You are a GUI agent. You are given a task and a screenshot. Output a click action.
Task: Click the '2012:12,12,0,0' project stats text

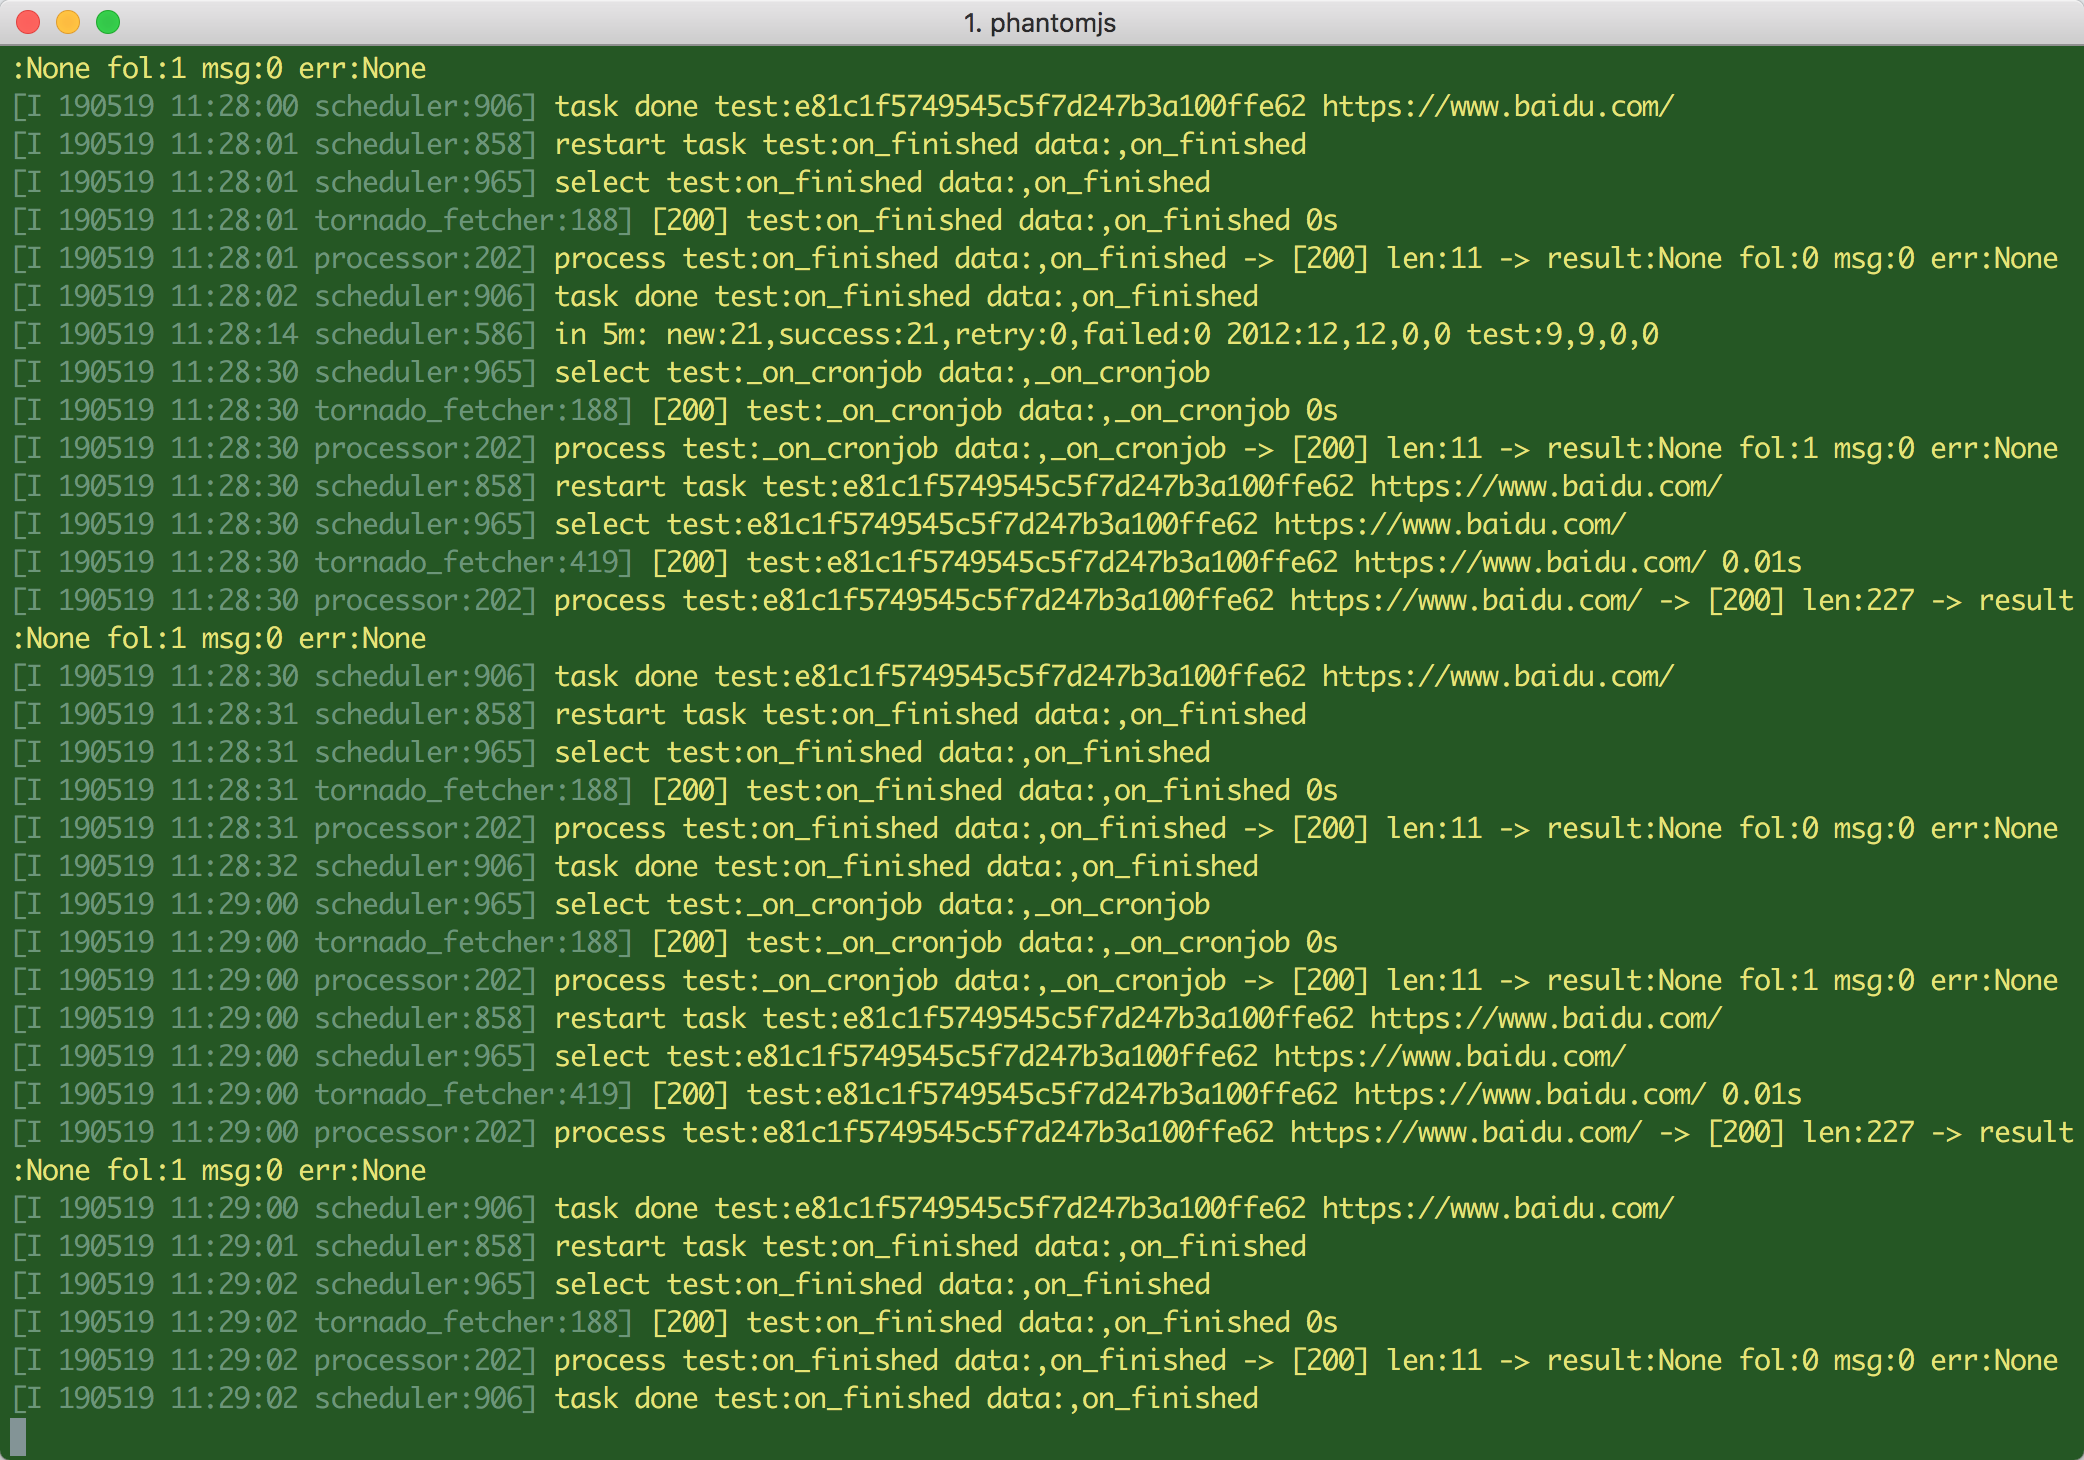1337,334
